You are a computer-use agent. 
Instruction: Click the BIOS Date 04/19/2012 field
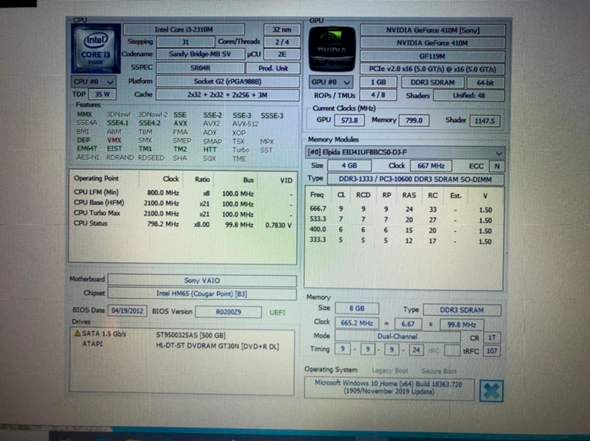[x=128, y=311]
